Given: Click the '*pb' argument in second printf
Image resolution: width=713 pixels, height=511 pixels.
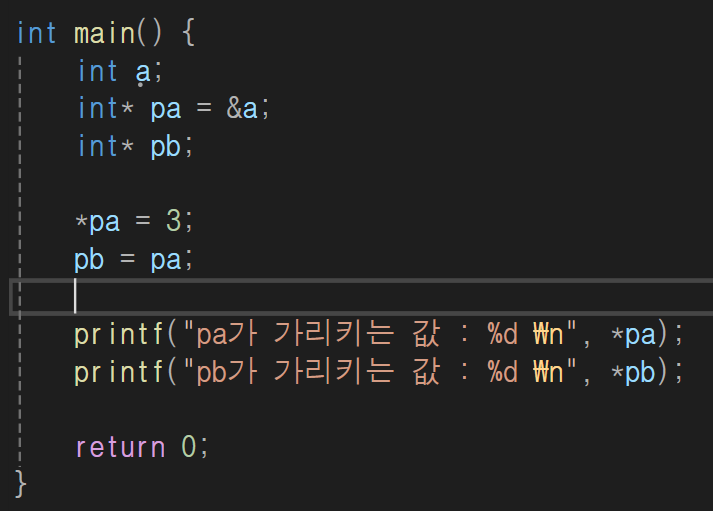Looking at the screenshot, I should [x=633, y=372].
